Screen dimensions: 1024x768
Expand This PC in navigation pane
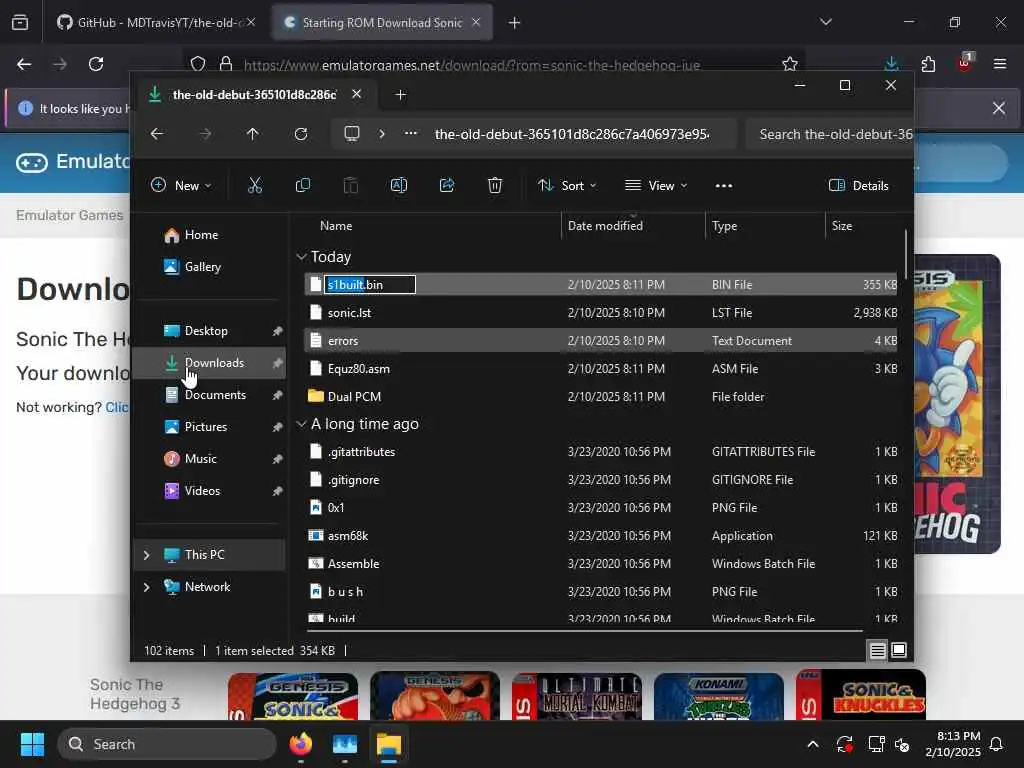point(146,555)
